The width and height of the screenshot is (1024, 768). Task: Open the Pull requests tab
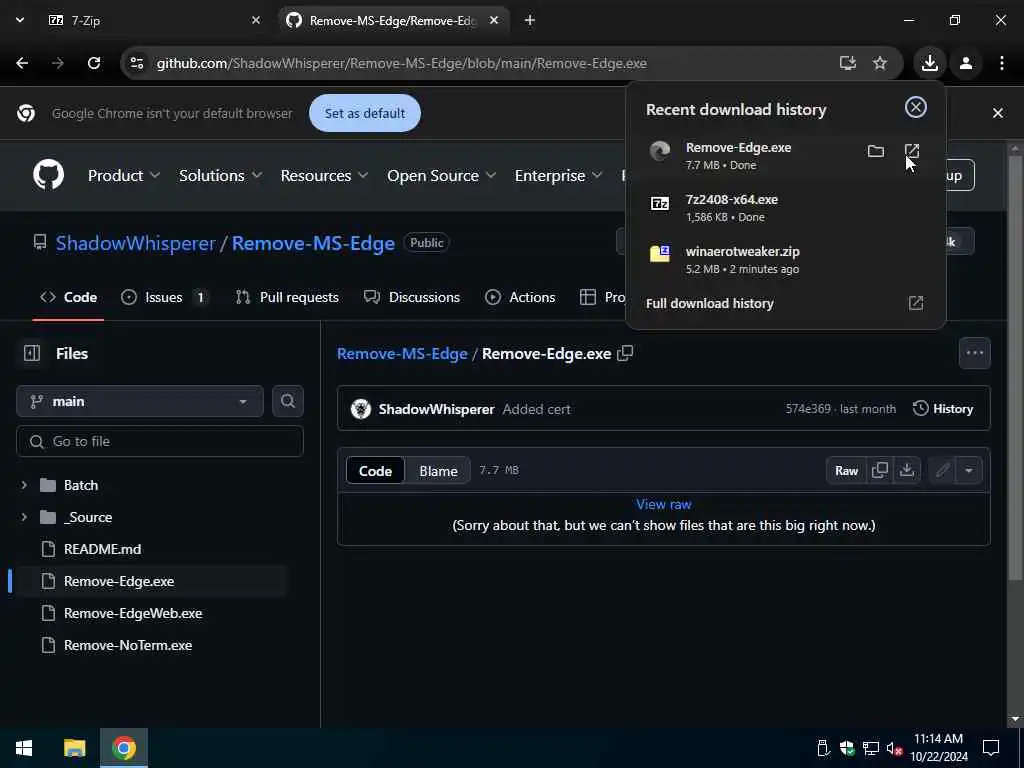[x=287, y=297]
